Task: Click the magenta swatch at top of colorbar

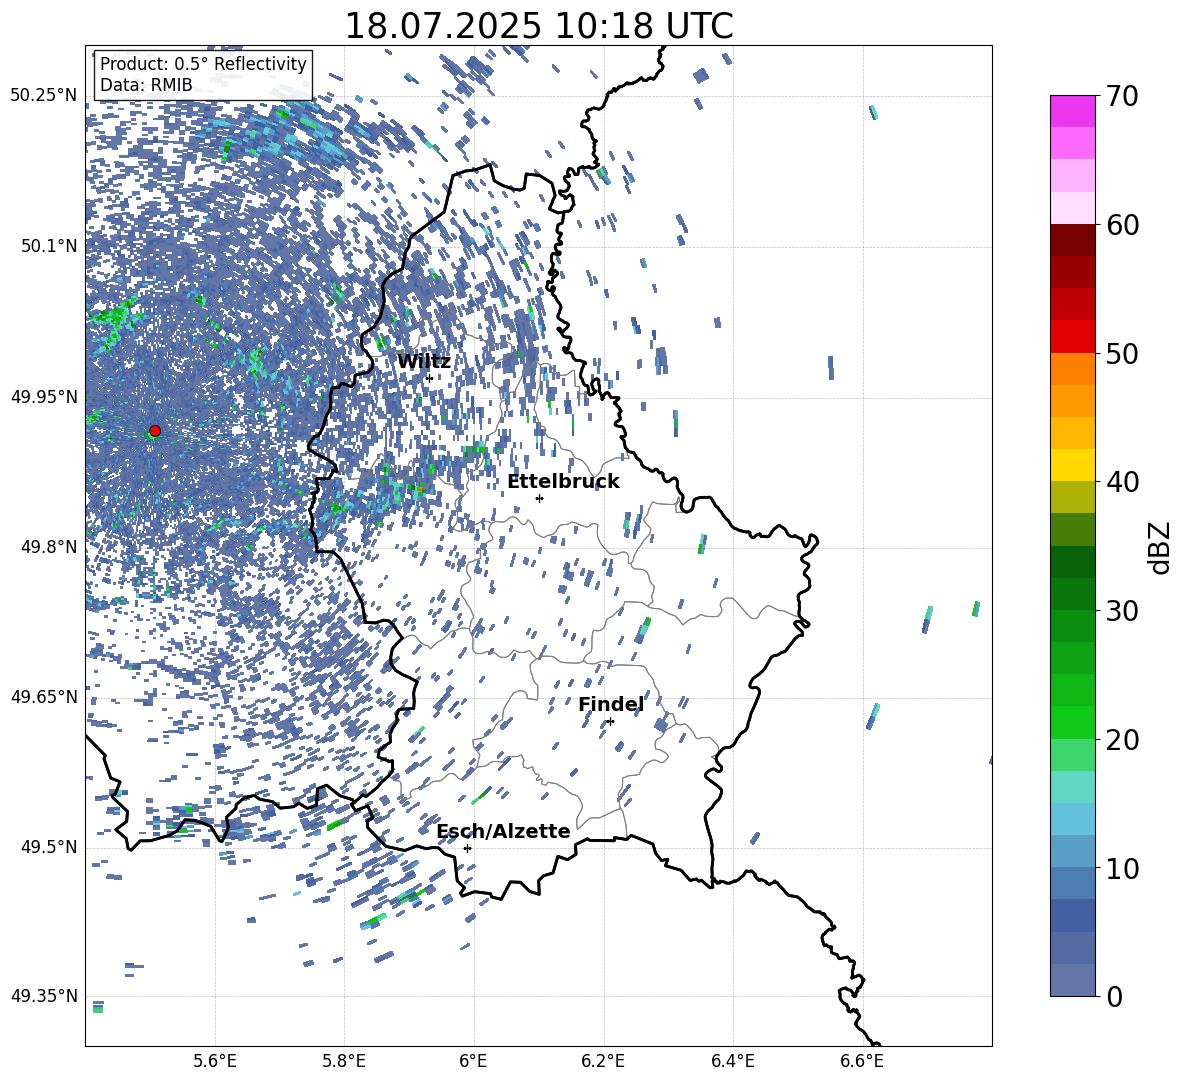Action: [x=1073, y=112]
